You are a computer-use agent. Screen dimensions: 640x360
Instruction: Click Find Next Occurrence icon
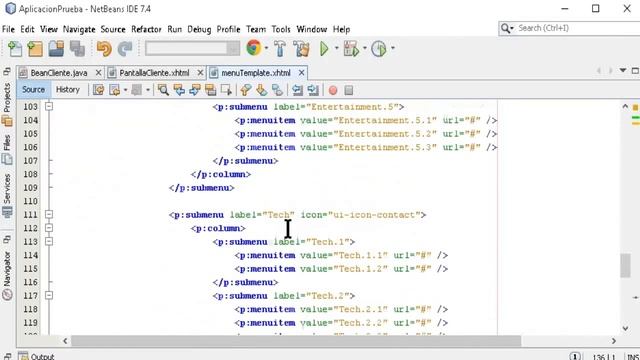click(195, 90)
